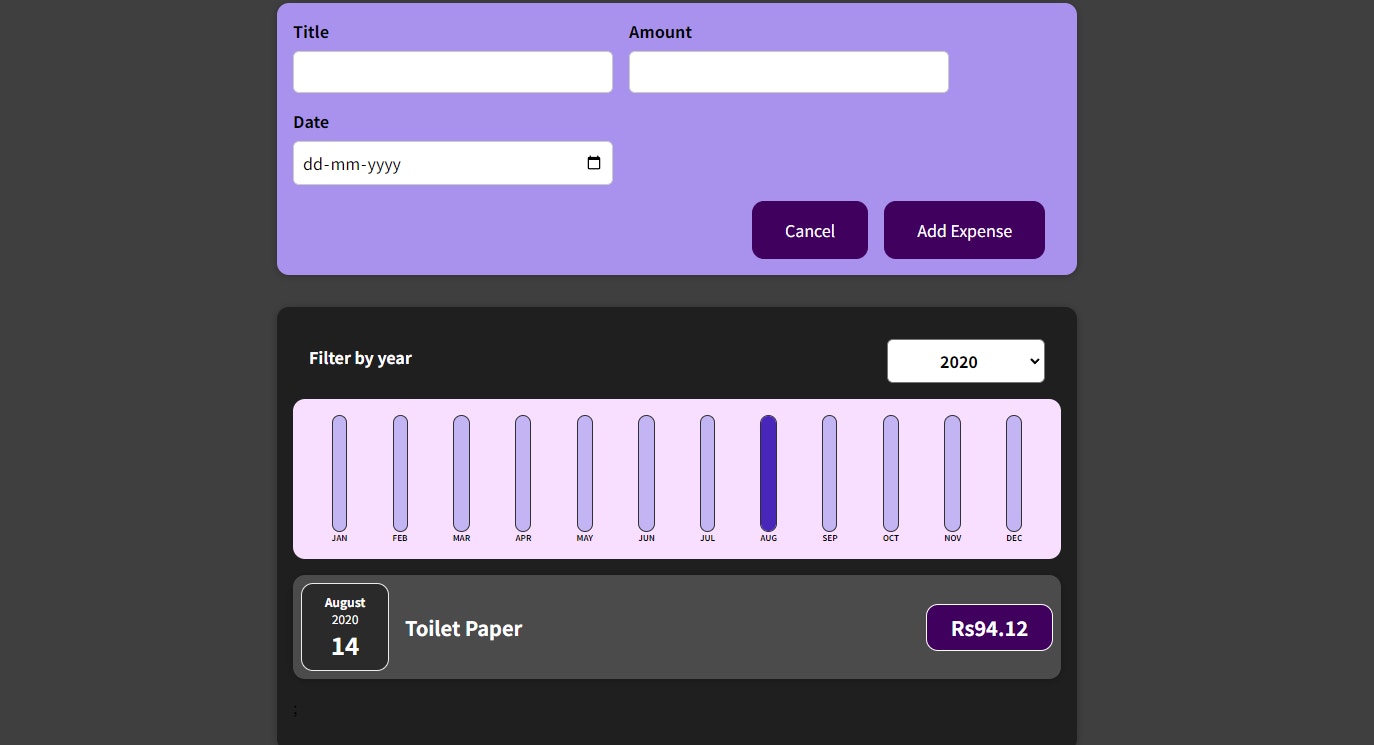
Task: Click the APR chart bar
Action: click(523, 473)
